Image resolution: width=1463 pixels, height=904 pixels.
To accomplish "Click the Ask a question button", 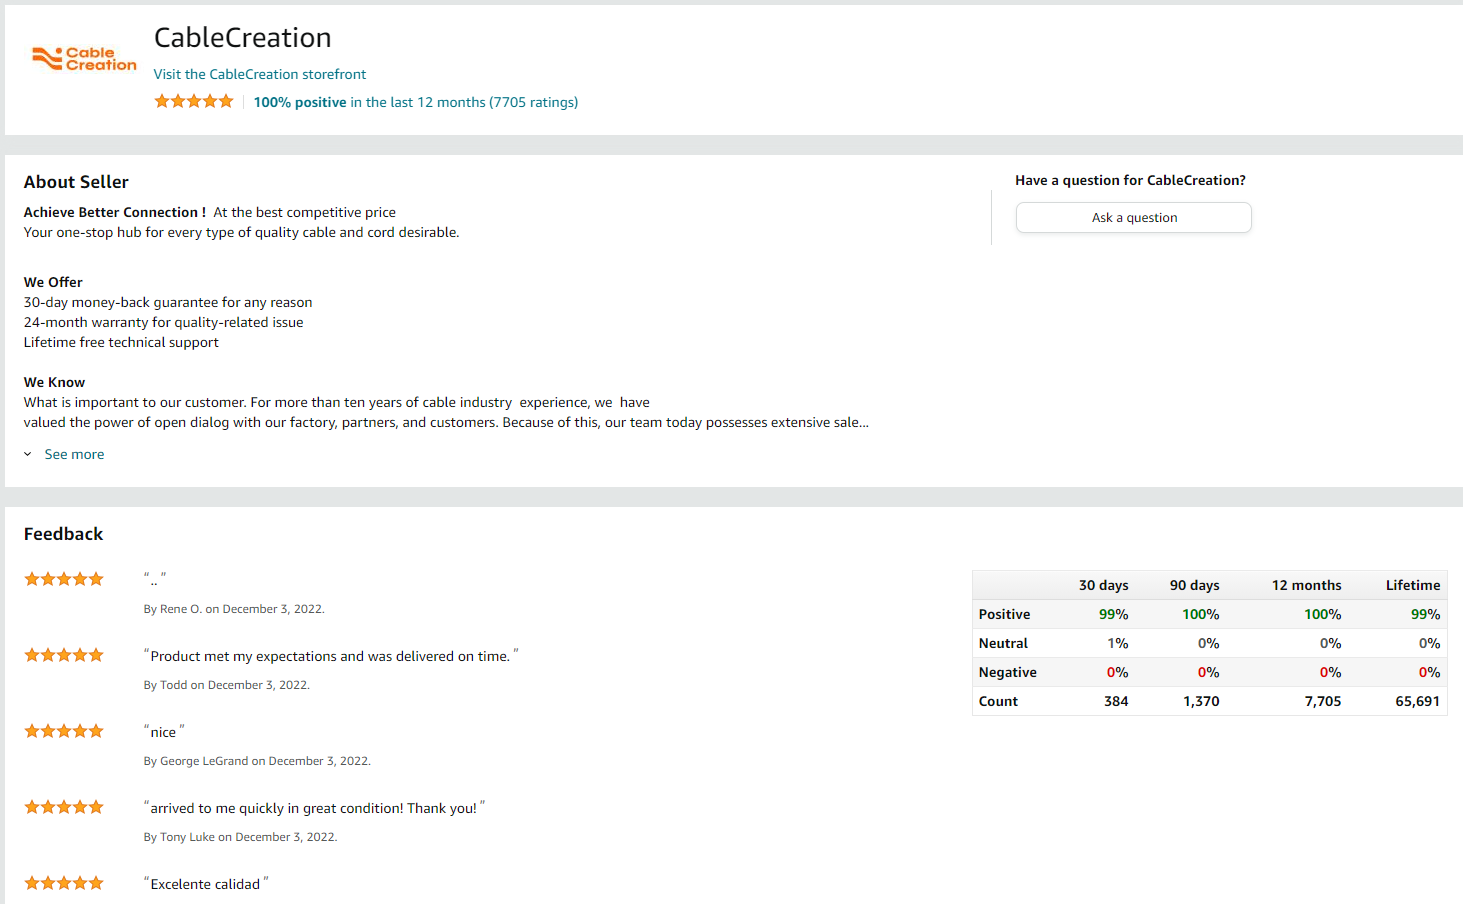I will click(x=1133, y=217).
